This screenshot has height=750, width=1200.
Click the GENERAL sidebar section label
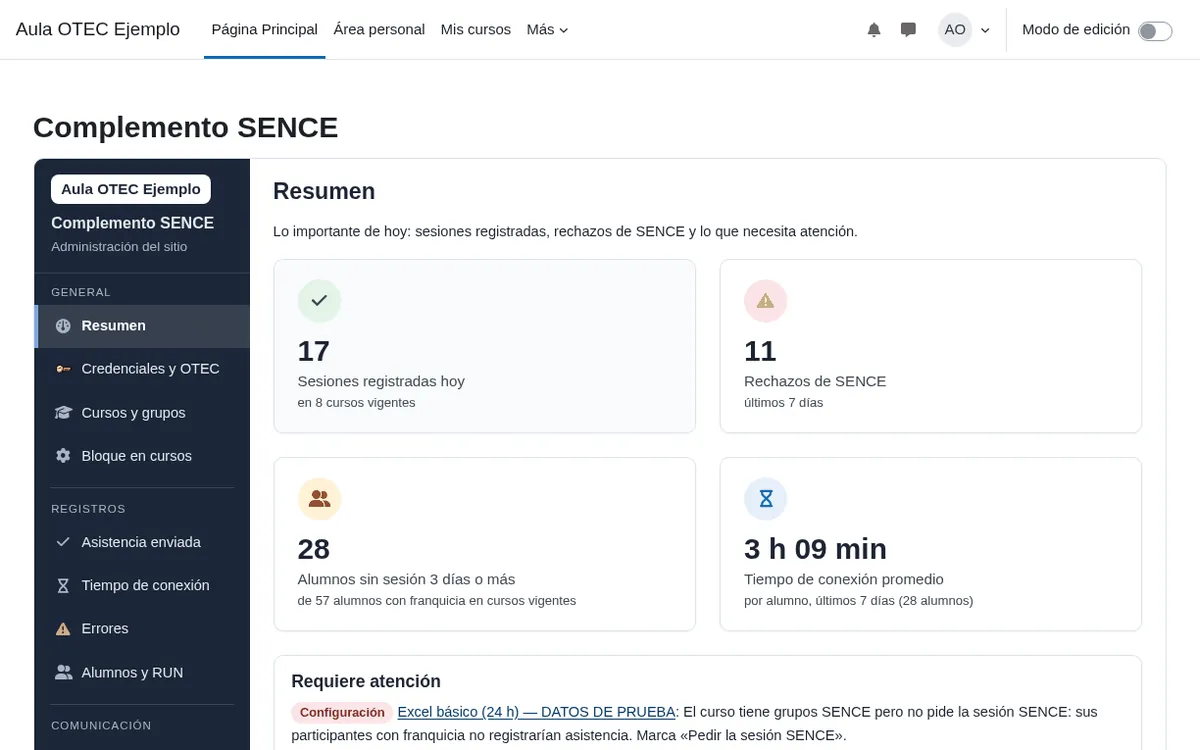pyautogui.click(x=81, y=292)
